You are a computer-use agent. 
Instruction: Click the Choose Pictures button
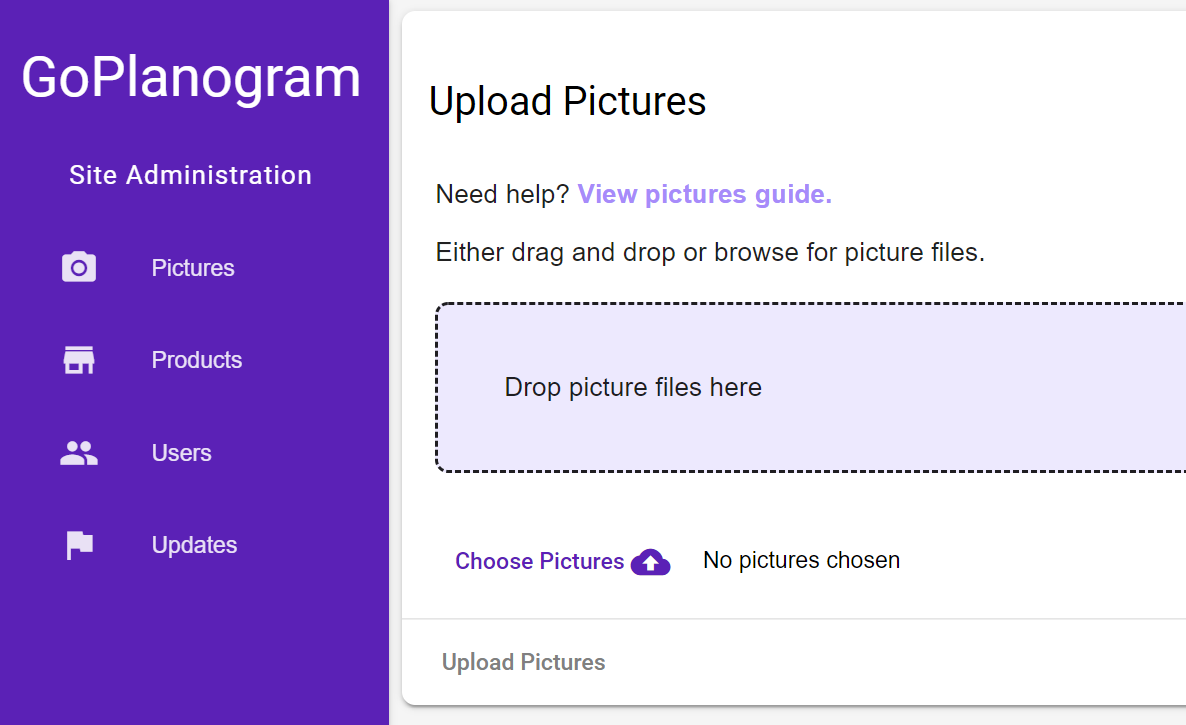(x=562, y=561)
